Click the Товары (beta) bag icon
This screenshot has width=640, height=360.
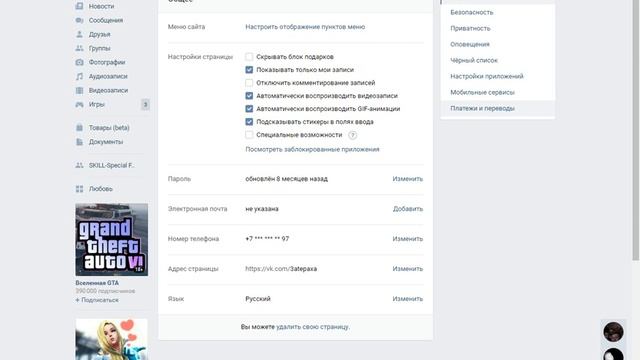(79, 128)
